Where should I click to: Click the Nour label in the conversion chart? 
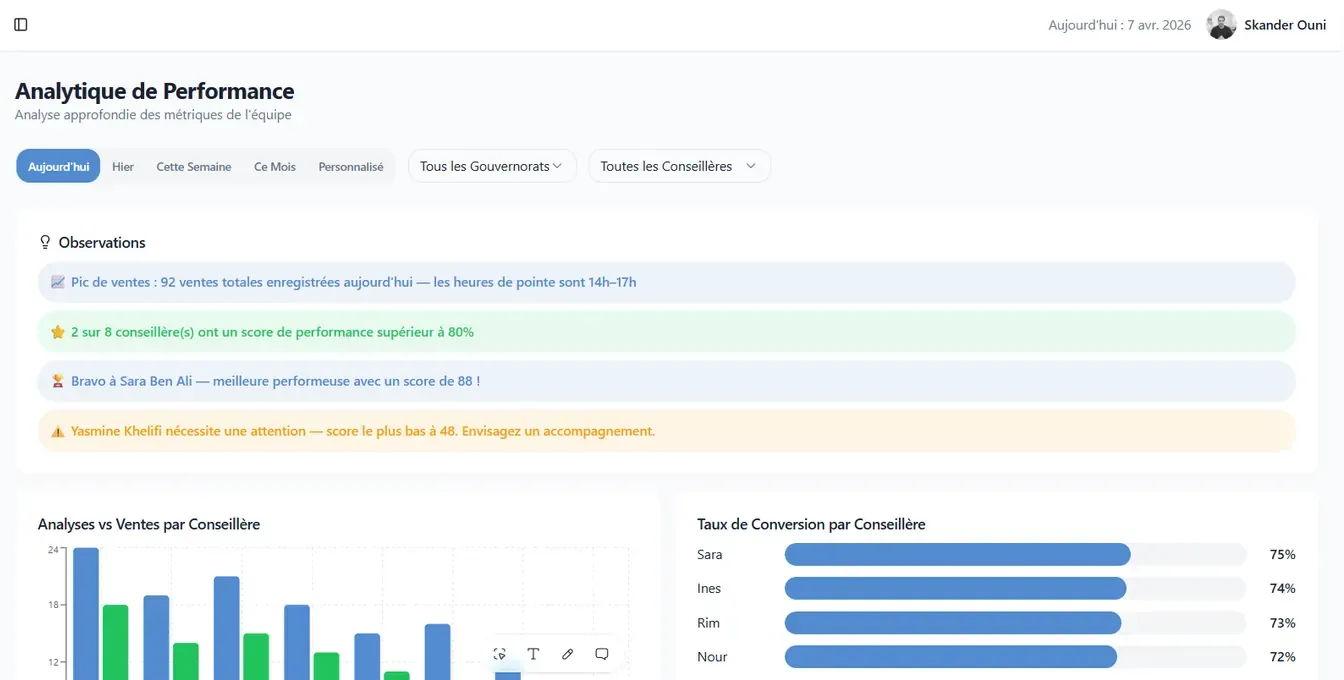click(712, 657)
